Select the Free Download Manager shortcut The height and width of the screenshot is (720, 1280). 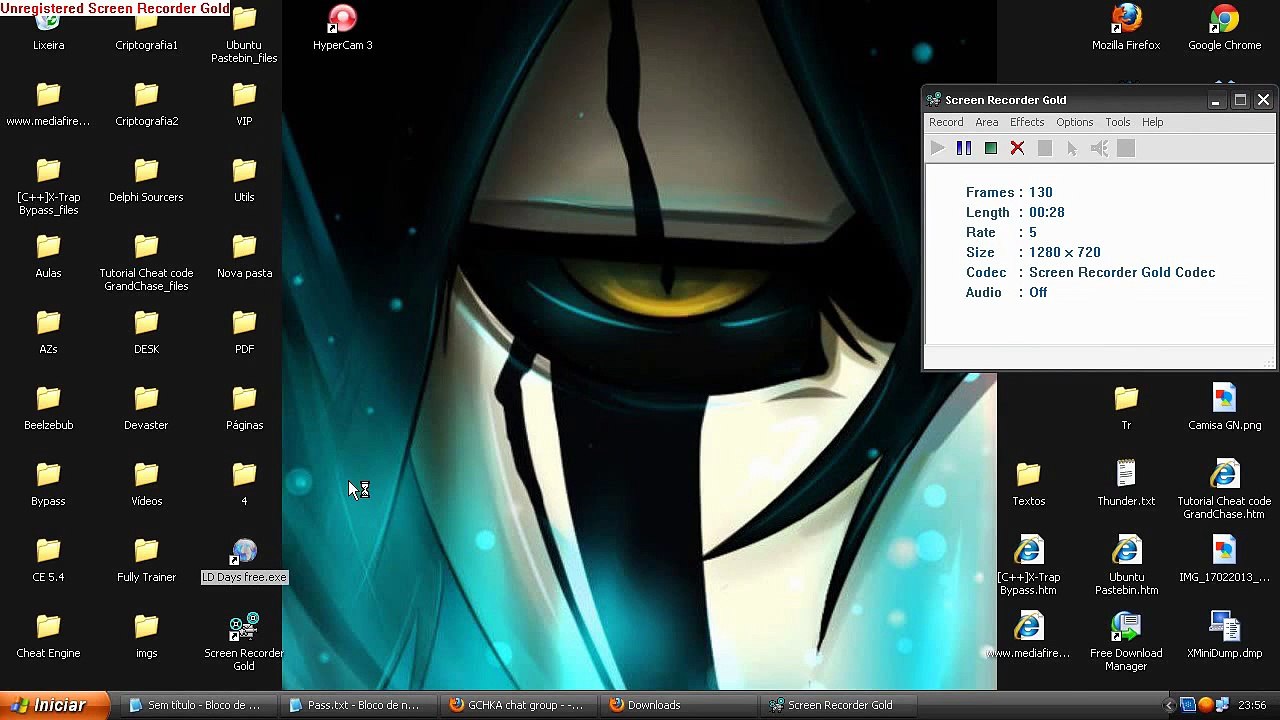pyautogui.click(x=1126, y=642)
